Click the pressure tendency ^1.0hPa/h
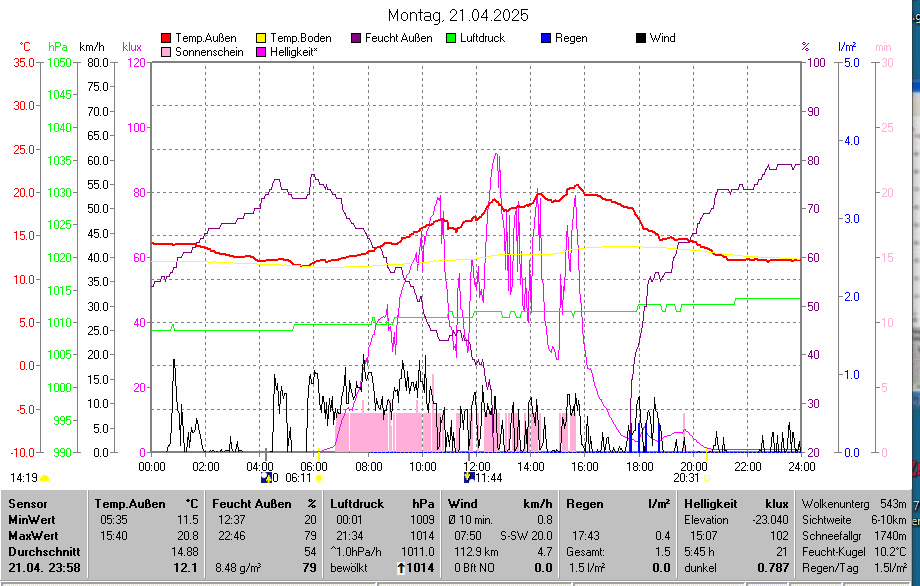The image size is (920, 586). [x=356, y=552]
